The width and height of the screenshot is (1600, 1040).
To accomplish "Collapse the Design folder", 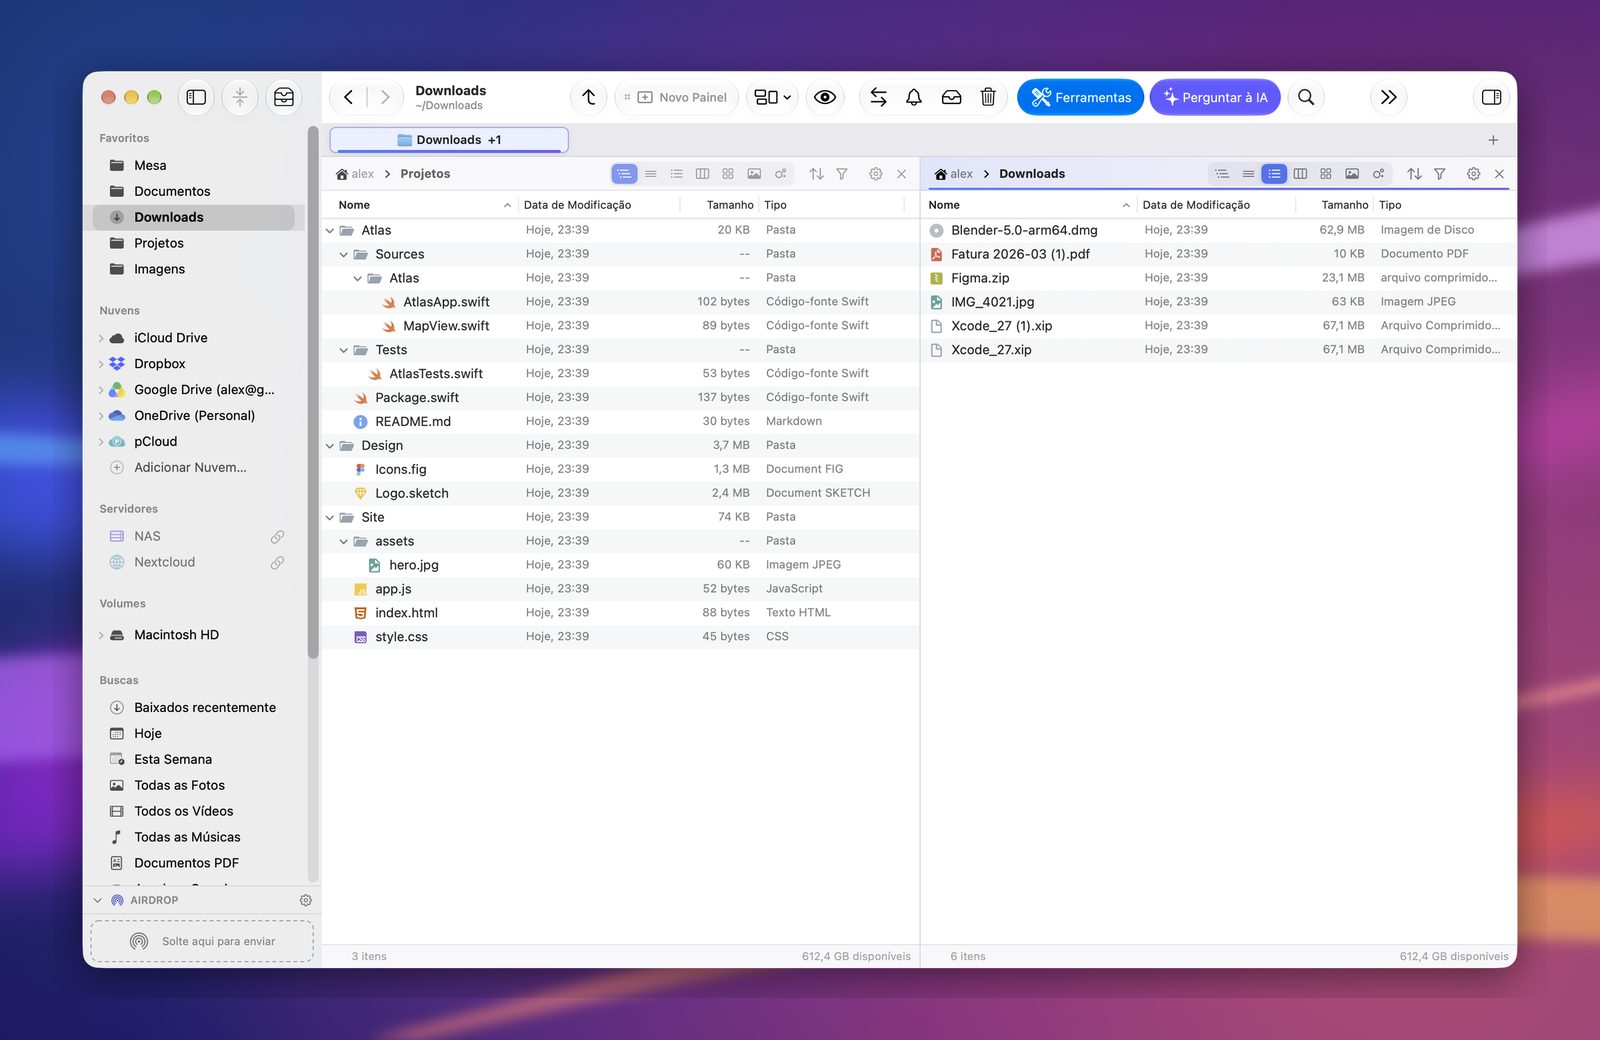I will [x=330, y=446].
